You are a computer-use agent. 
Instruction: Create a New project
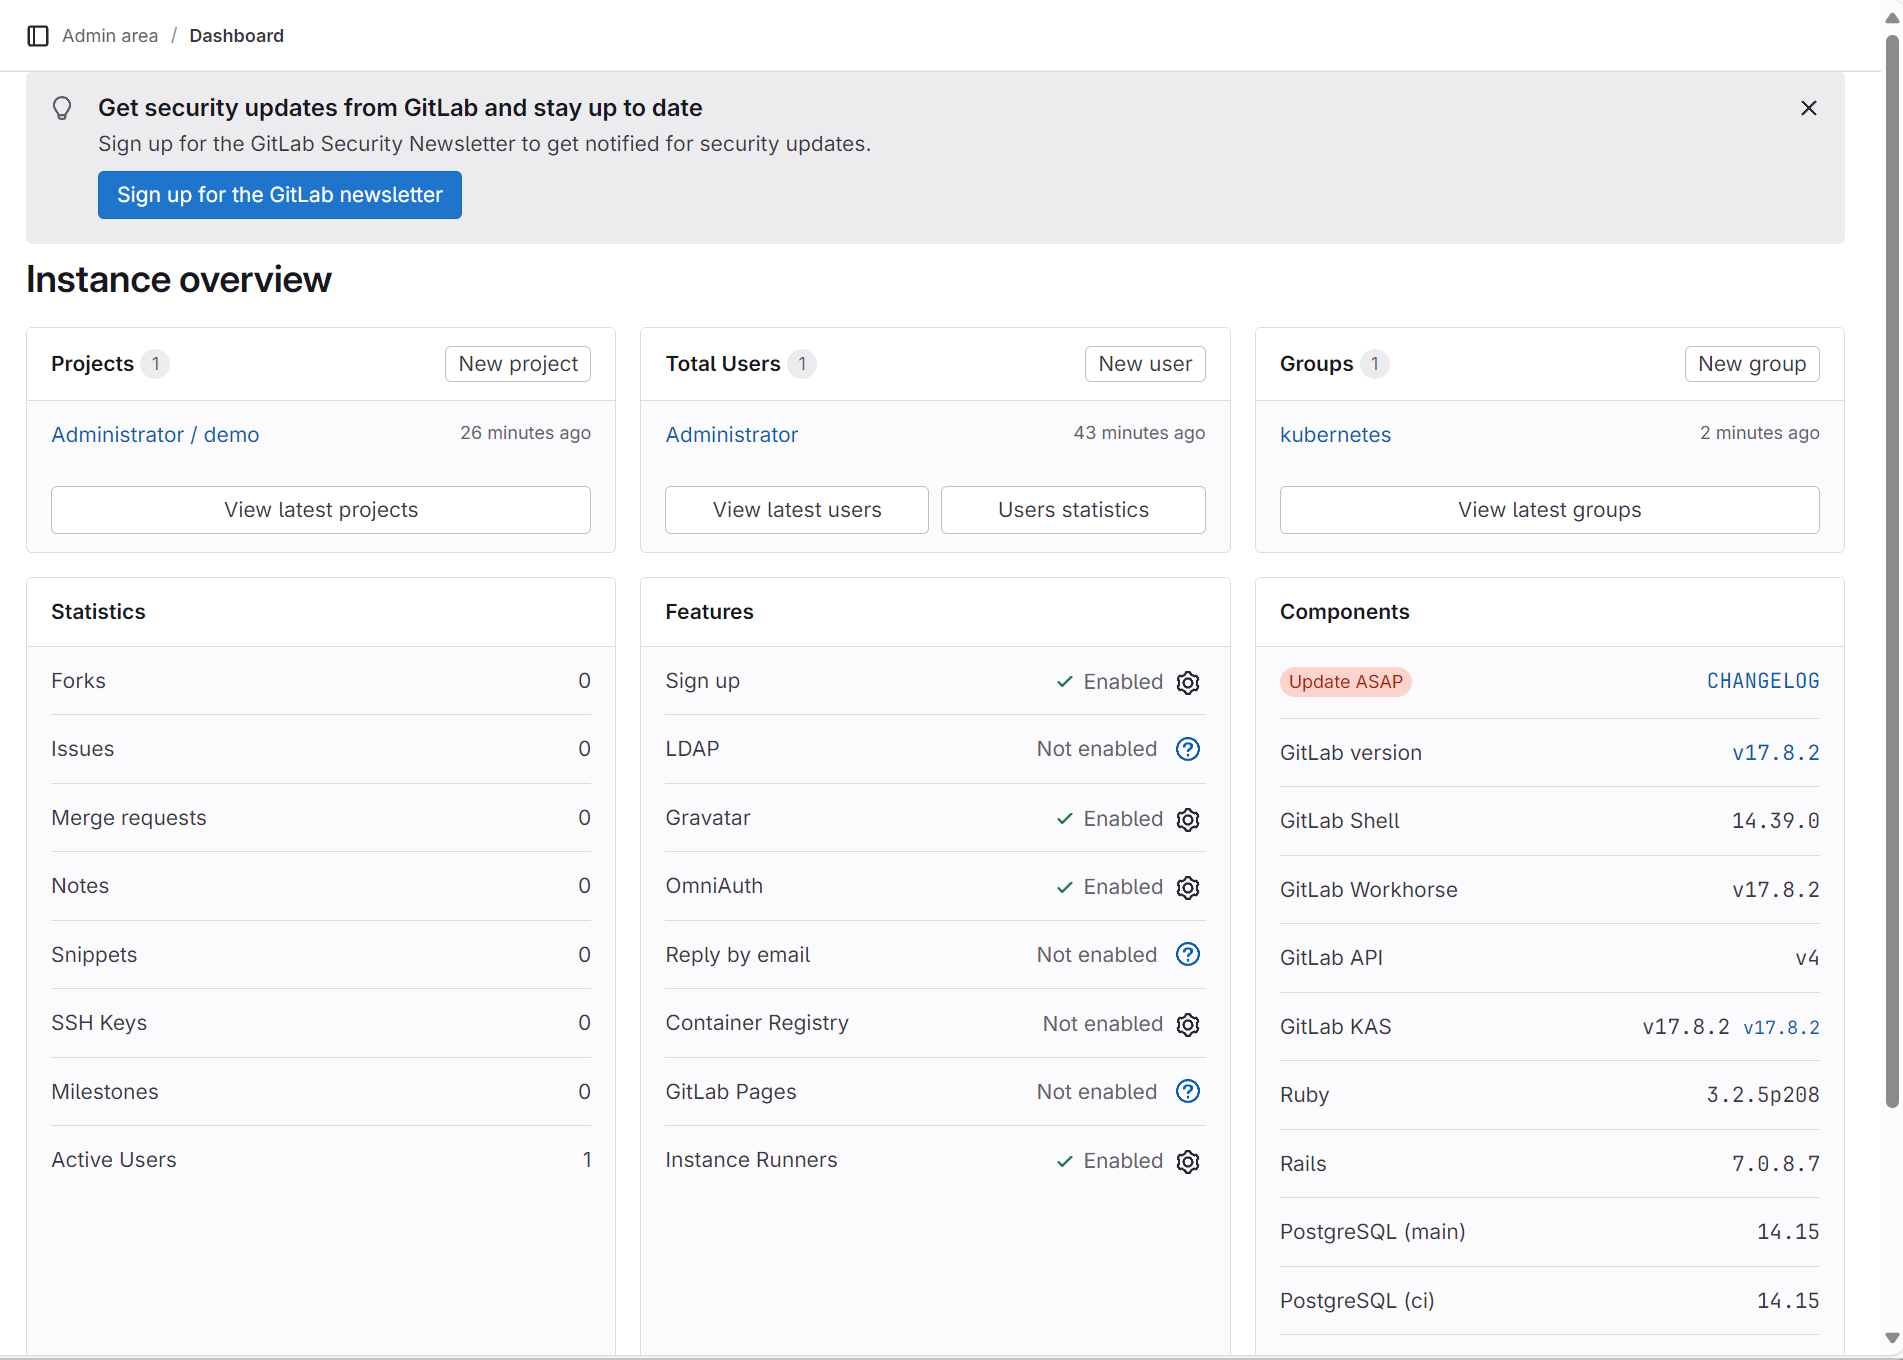(x=518, y=364)
